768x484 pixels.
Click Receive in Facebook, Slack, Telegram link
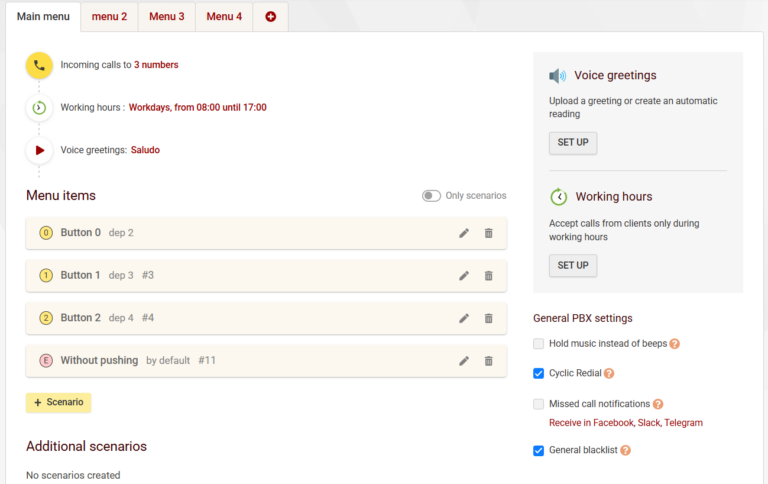pyautogui.click(x=625, y=423)
